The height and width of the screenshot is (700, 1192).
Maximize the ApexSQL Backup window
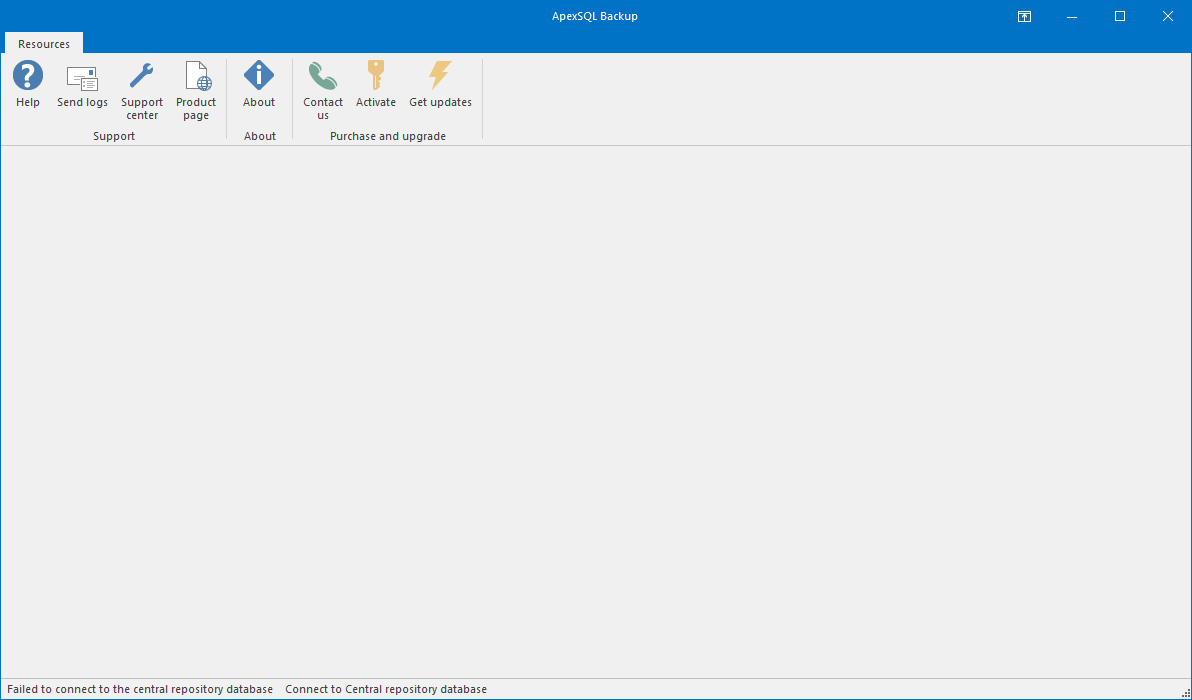click(x=1119, y=16)
